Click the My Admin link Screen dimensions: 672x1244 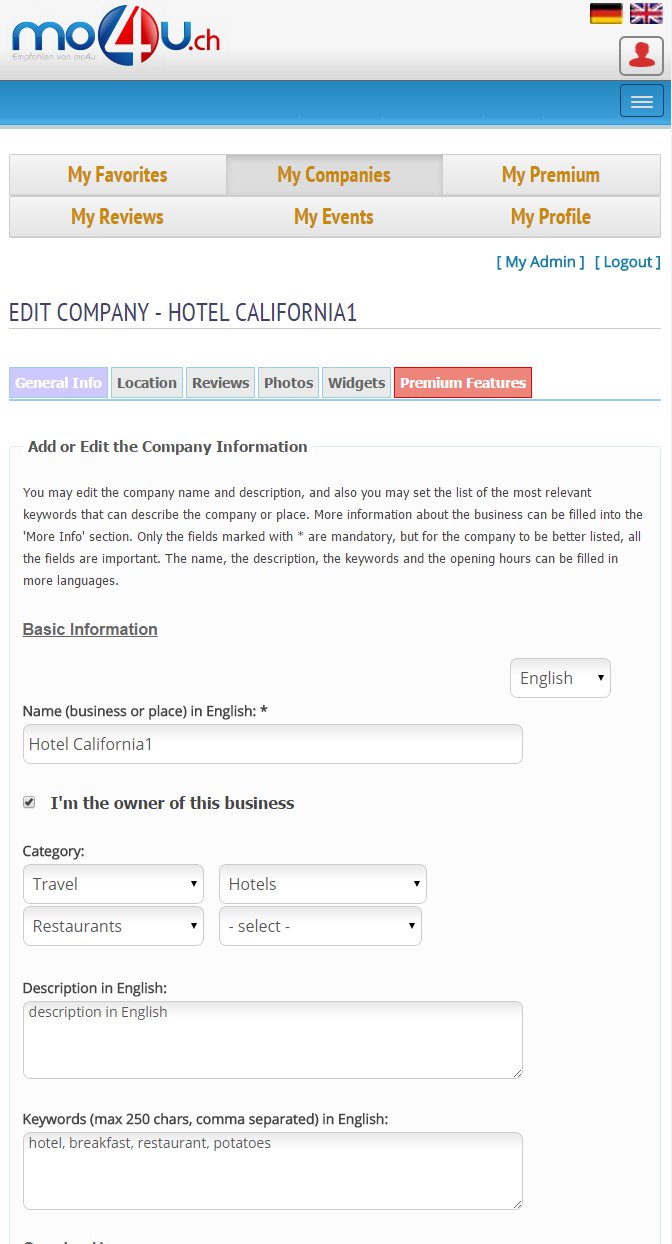pyautogui.click(x=540, y=262)
